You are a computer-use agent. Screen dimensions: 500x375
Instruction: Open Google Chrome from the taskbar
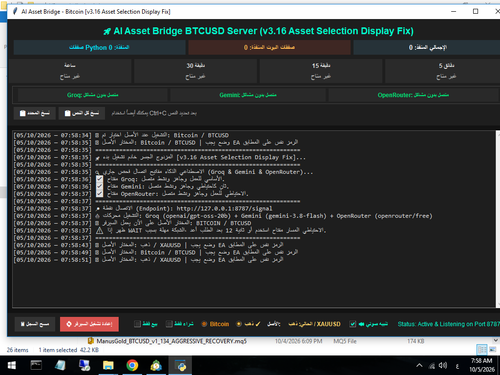tap(132, 365)
